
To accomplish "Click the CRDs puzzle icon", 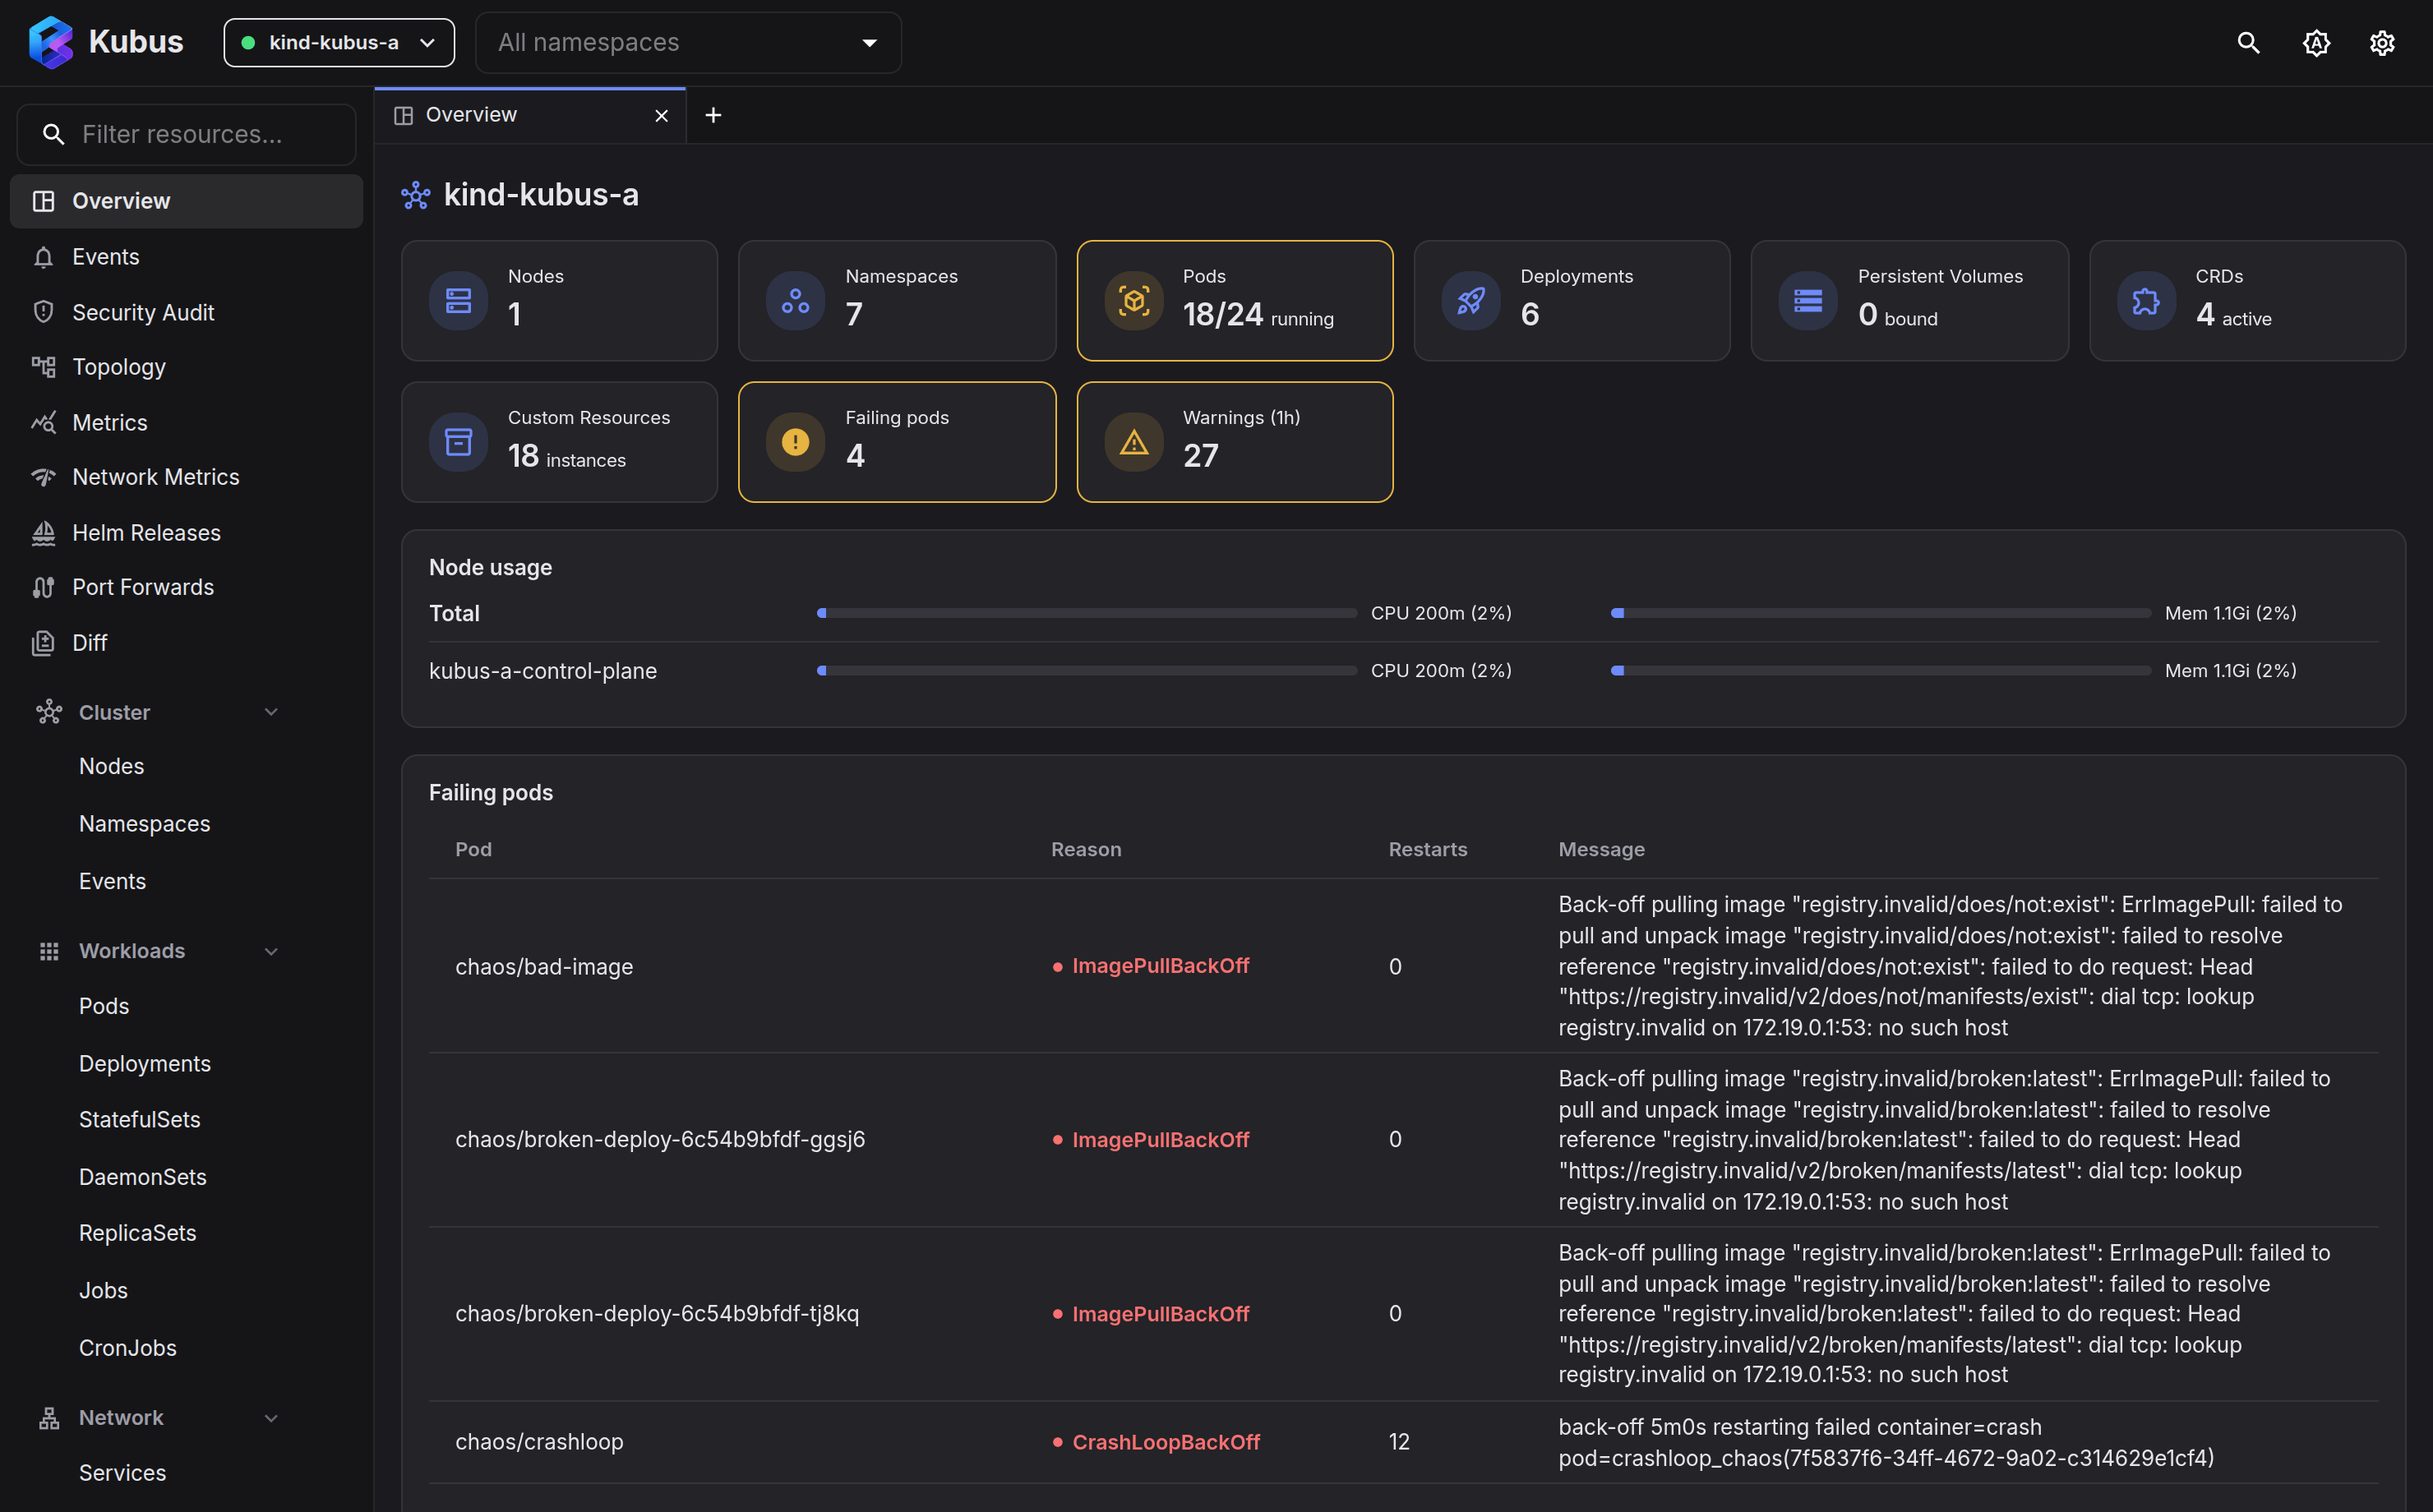I will click(2146, 300).
